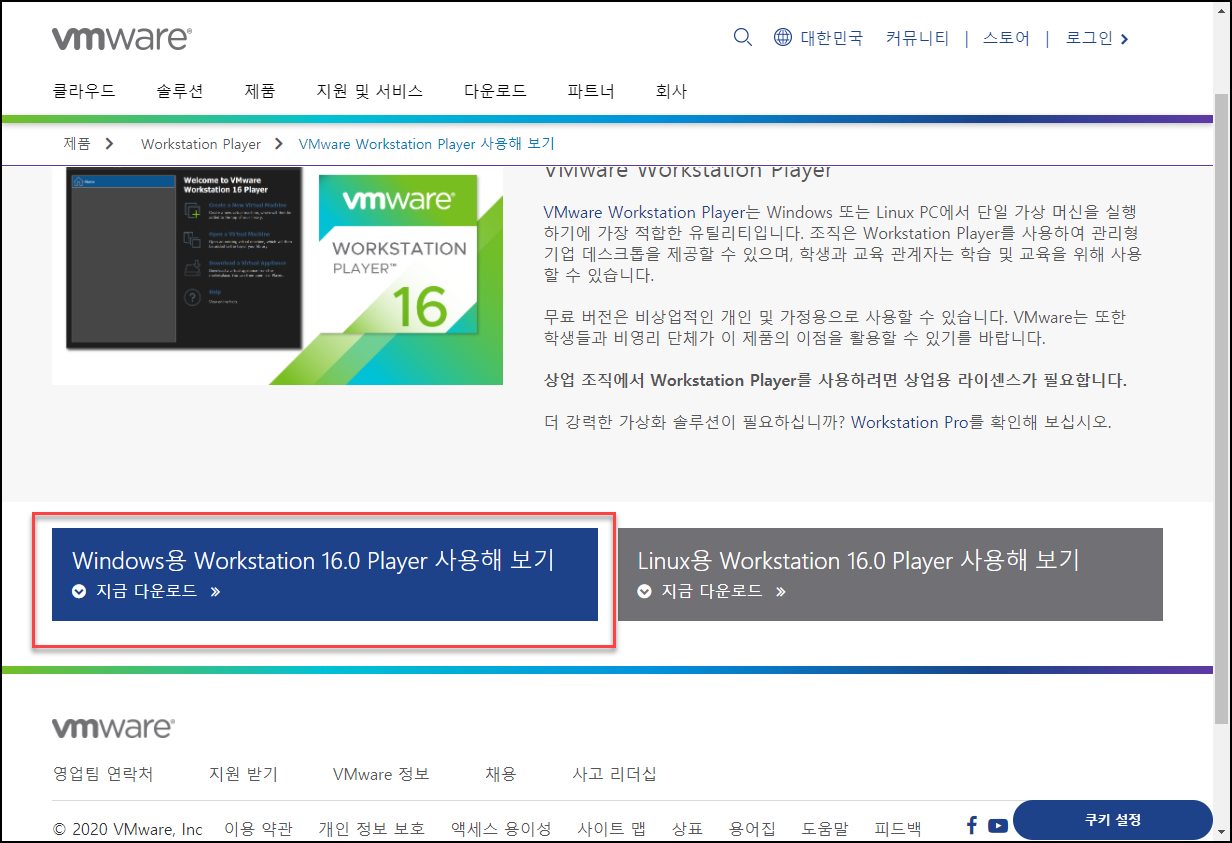The width and height of the screenshot is (1232, 843).
Task: Click the arrow after the 제품 breadcrumb
Action: (109, 144)
